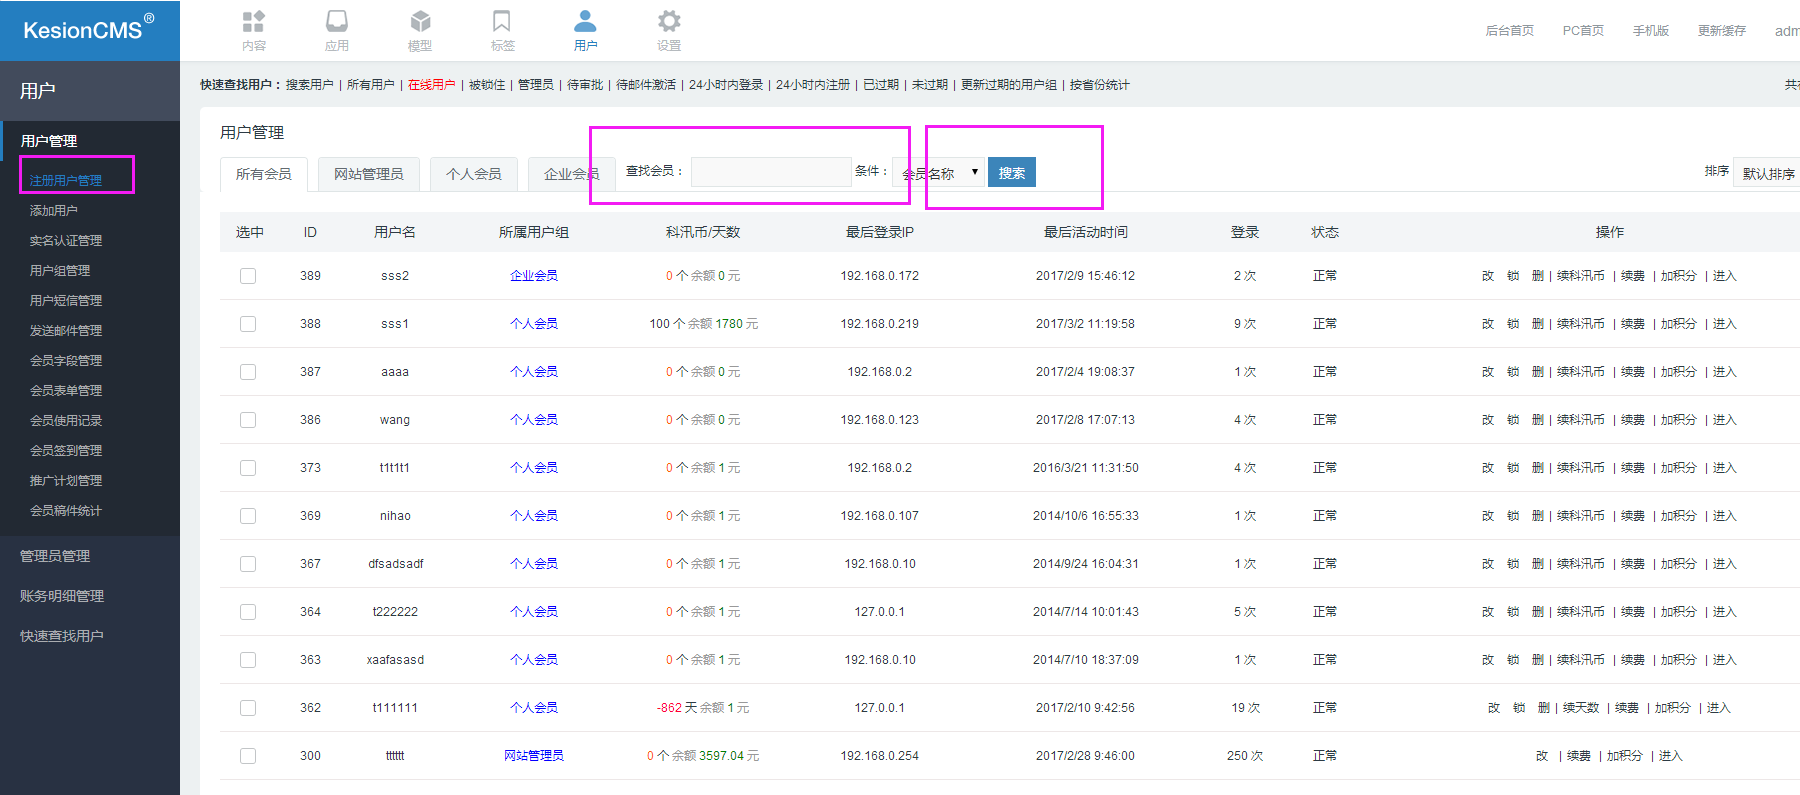Check the box for user sss1
1800x795 pixels.
[x=248, y=324]
